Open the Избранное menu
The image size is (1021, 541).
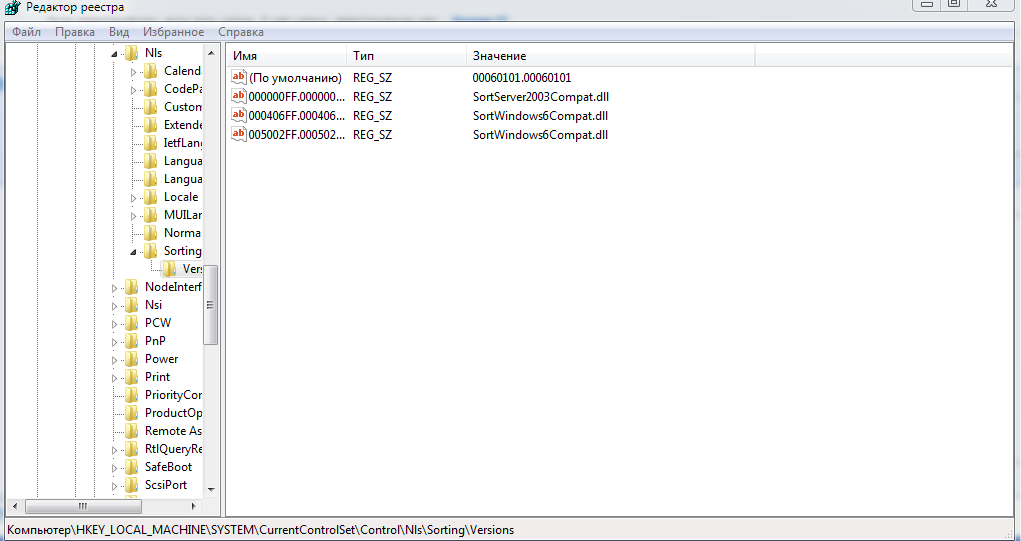pyautogui.click(x=173, y=32)
